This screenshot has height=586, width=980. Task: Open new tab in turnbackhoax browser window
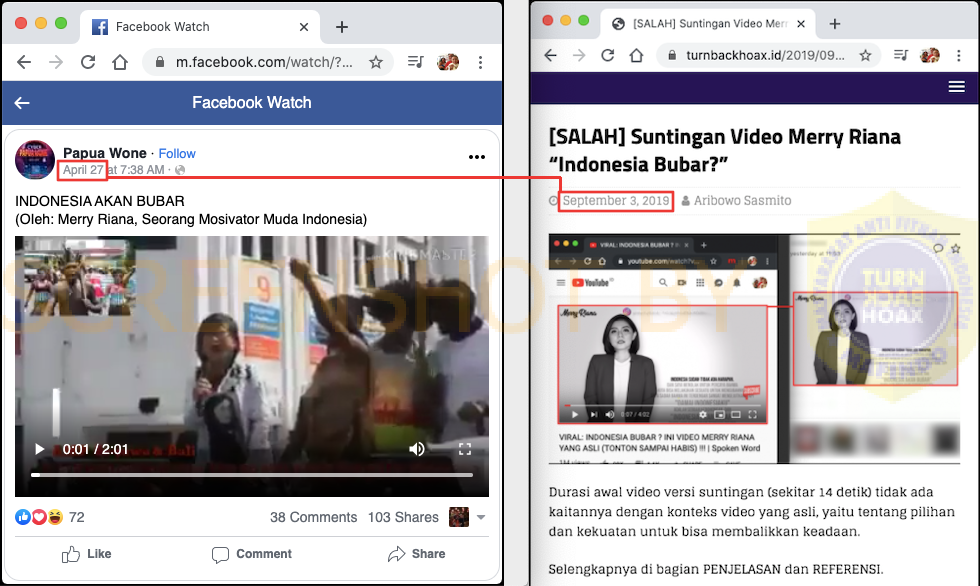click(x=835, y=24)
